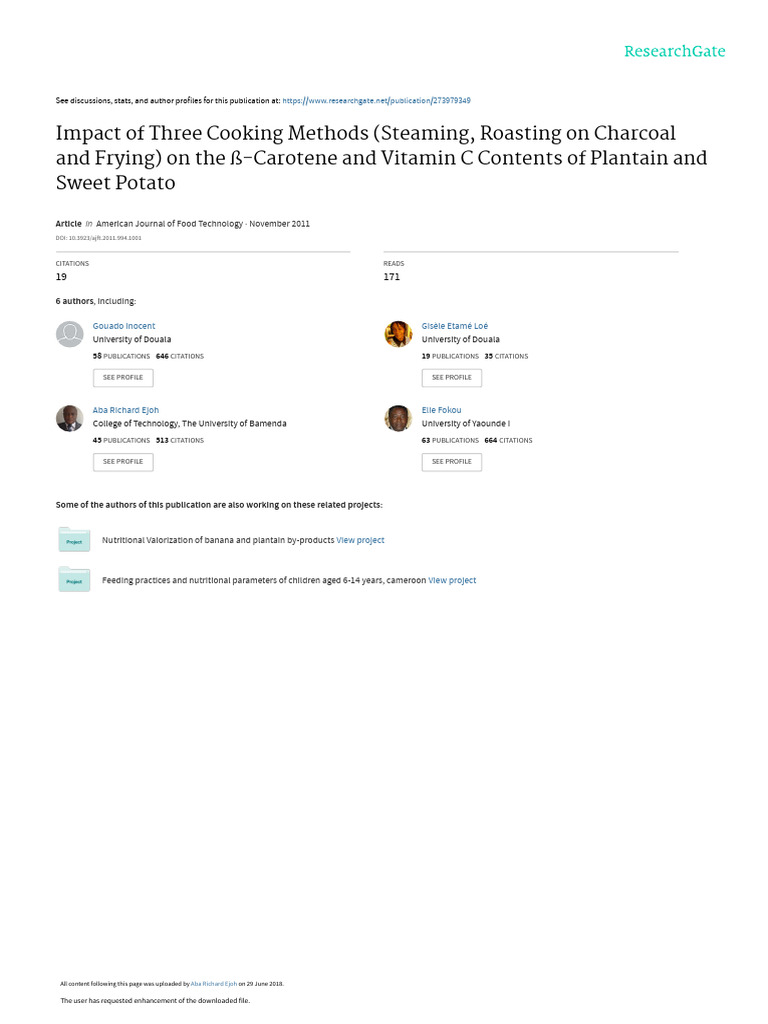Open Gouado Inocent's default avatar
This screenshot has height=1024, width=768.
(69, 334)
